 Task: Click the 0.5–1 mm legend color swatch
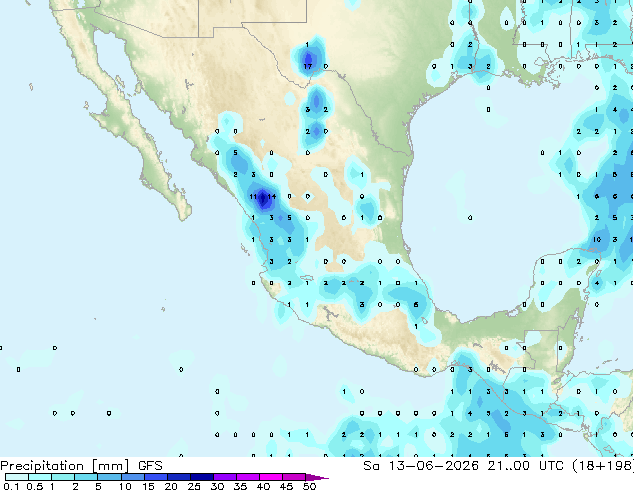click(40, 477)
